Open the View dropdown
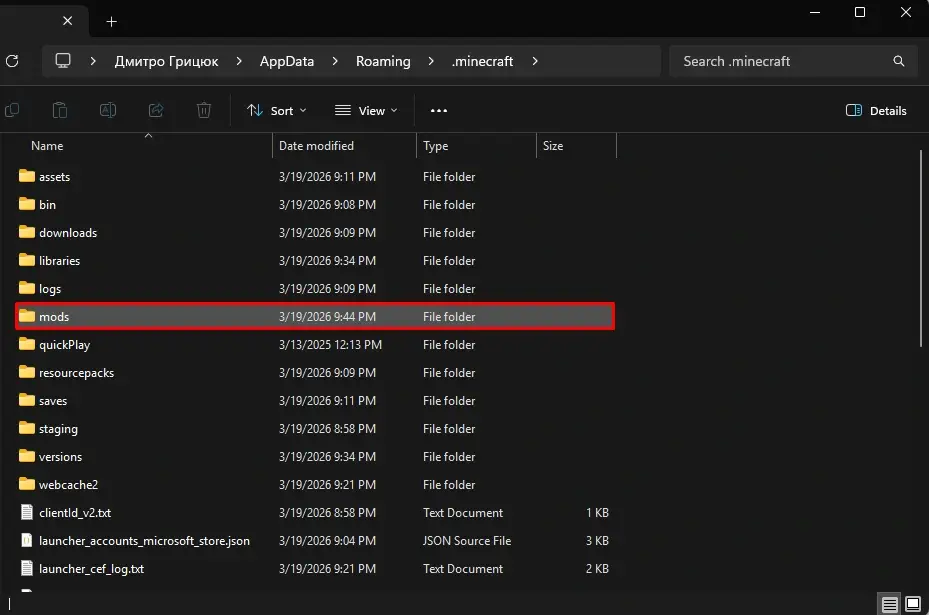Viewport: 929px width, 615px height. [x=366, y=110]
